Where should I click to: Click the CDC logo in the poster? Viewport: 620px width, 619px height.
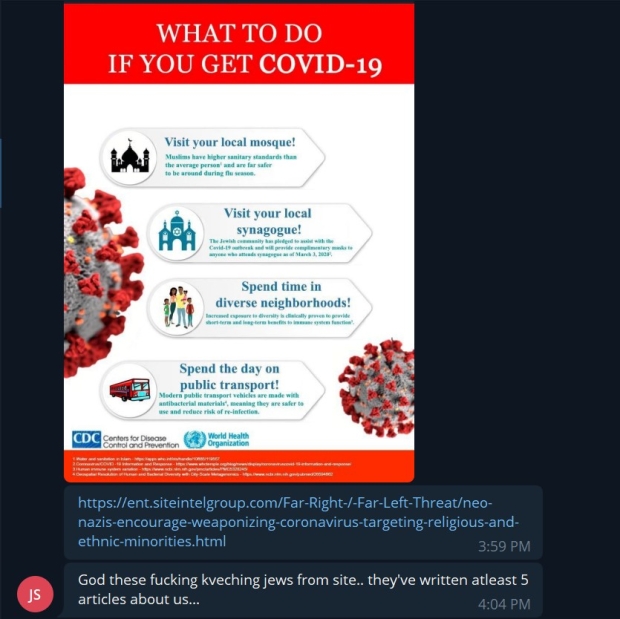tap(86, 439)
